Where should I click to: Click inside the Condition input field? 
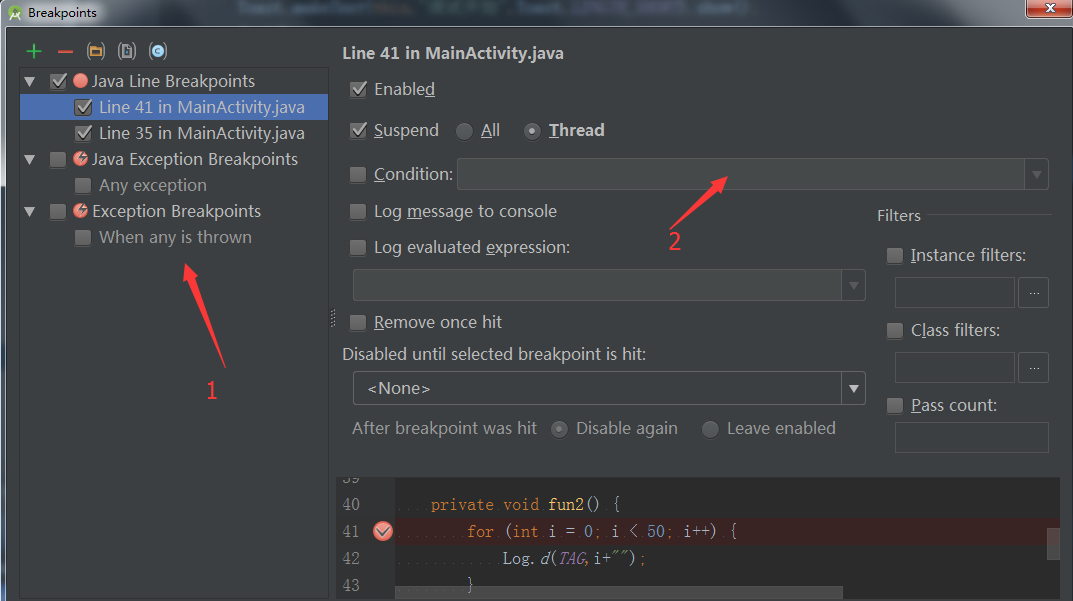point(740,175)
